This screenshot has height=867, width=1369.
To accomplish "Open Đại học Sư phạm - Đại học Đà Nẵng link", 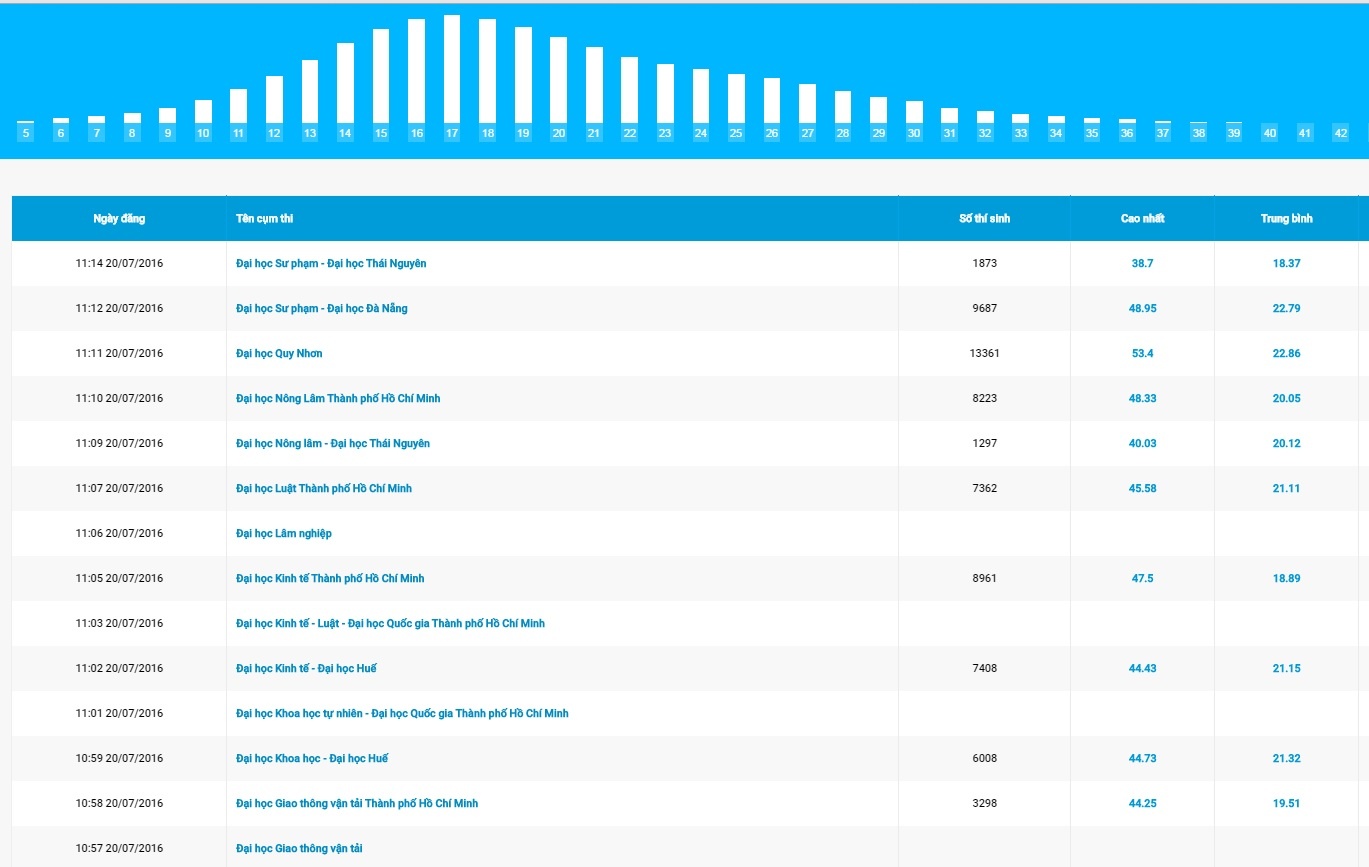I will pyautogui.click(x=321, y=309).
